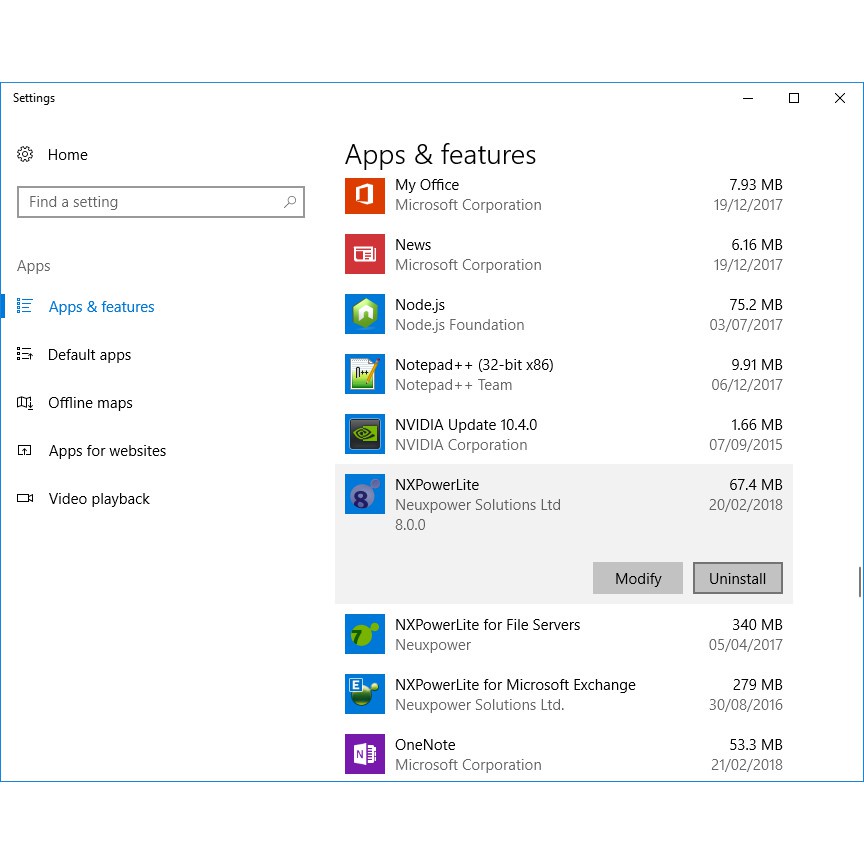Viewport: 864px width, 864px height.
Task: Switch to Video playback settings
Action: tap(99, 499)
